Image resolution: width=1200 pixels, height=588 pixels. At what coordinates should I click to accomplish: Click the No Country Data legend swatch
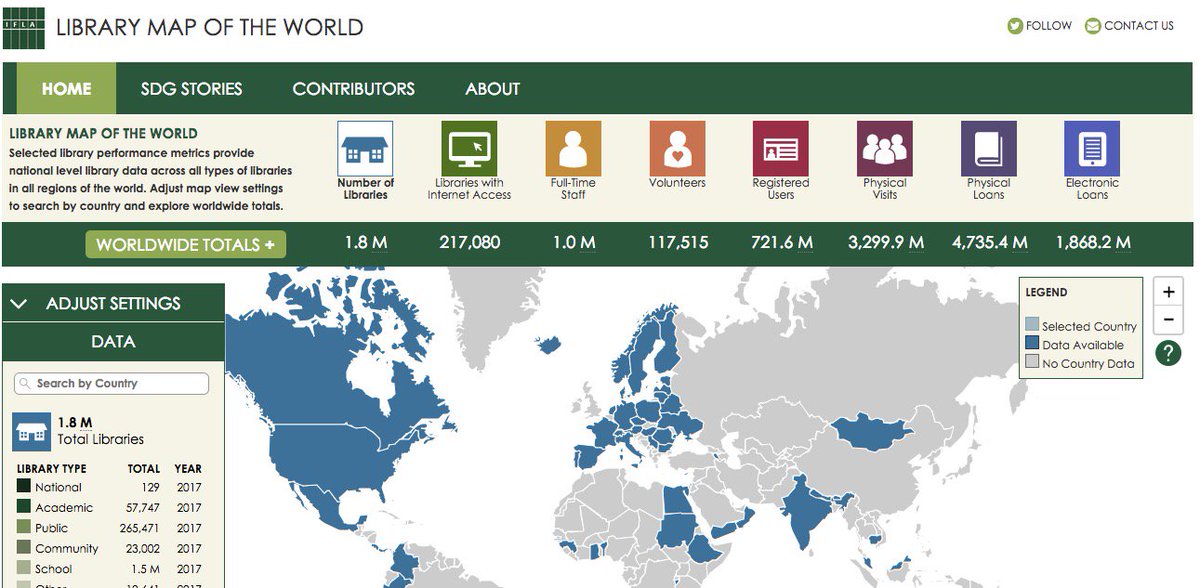[x=1032, y=363]
